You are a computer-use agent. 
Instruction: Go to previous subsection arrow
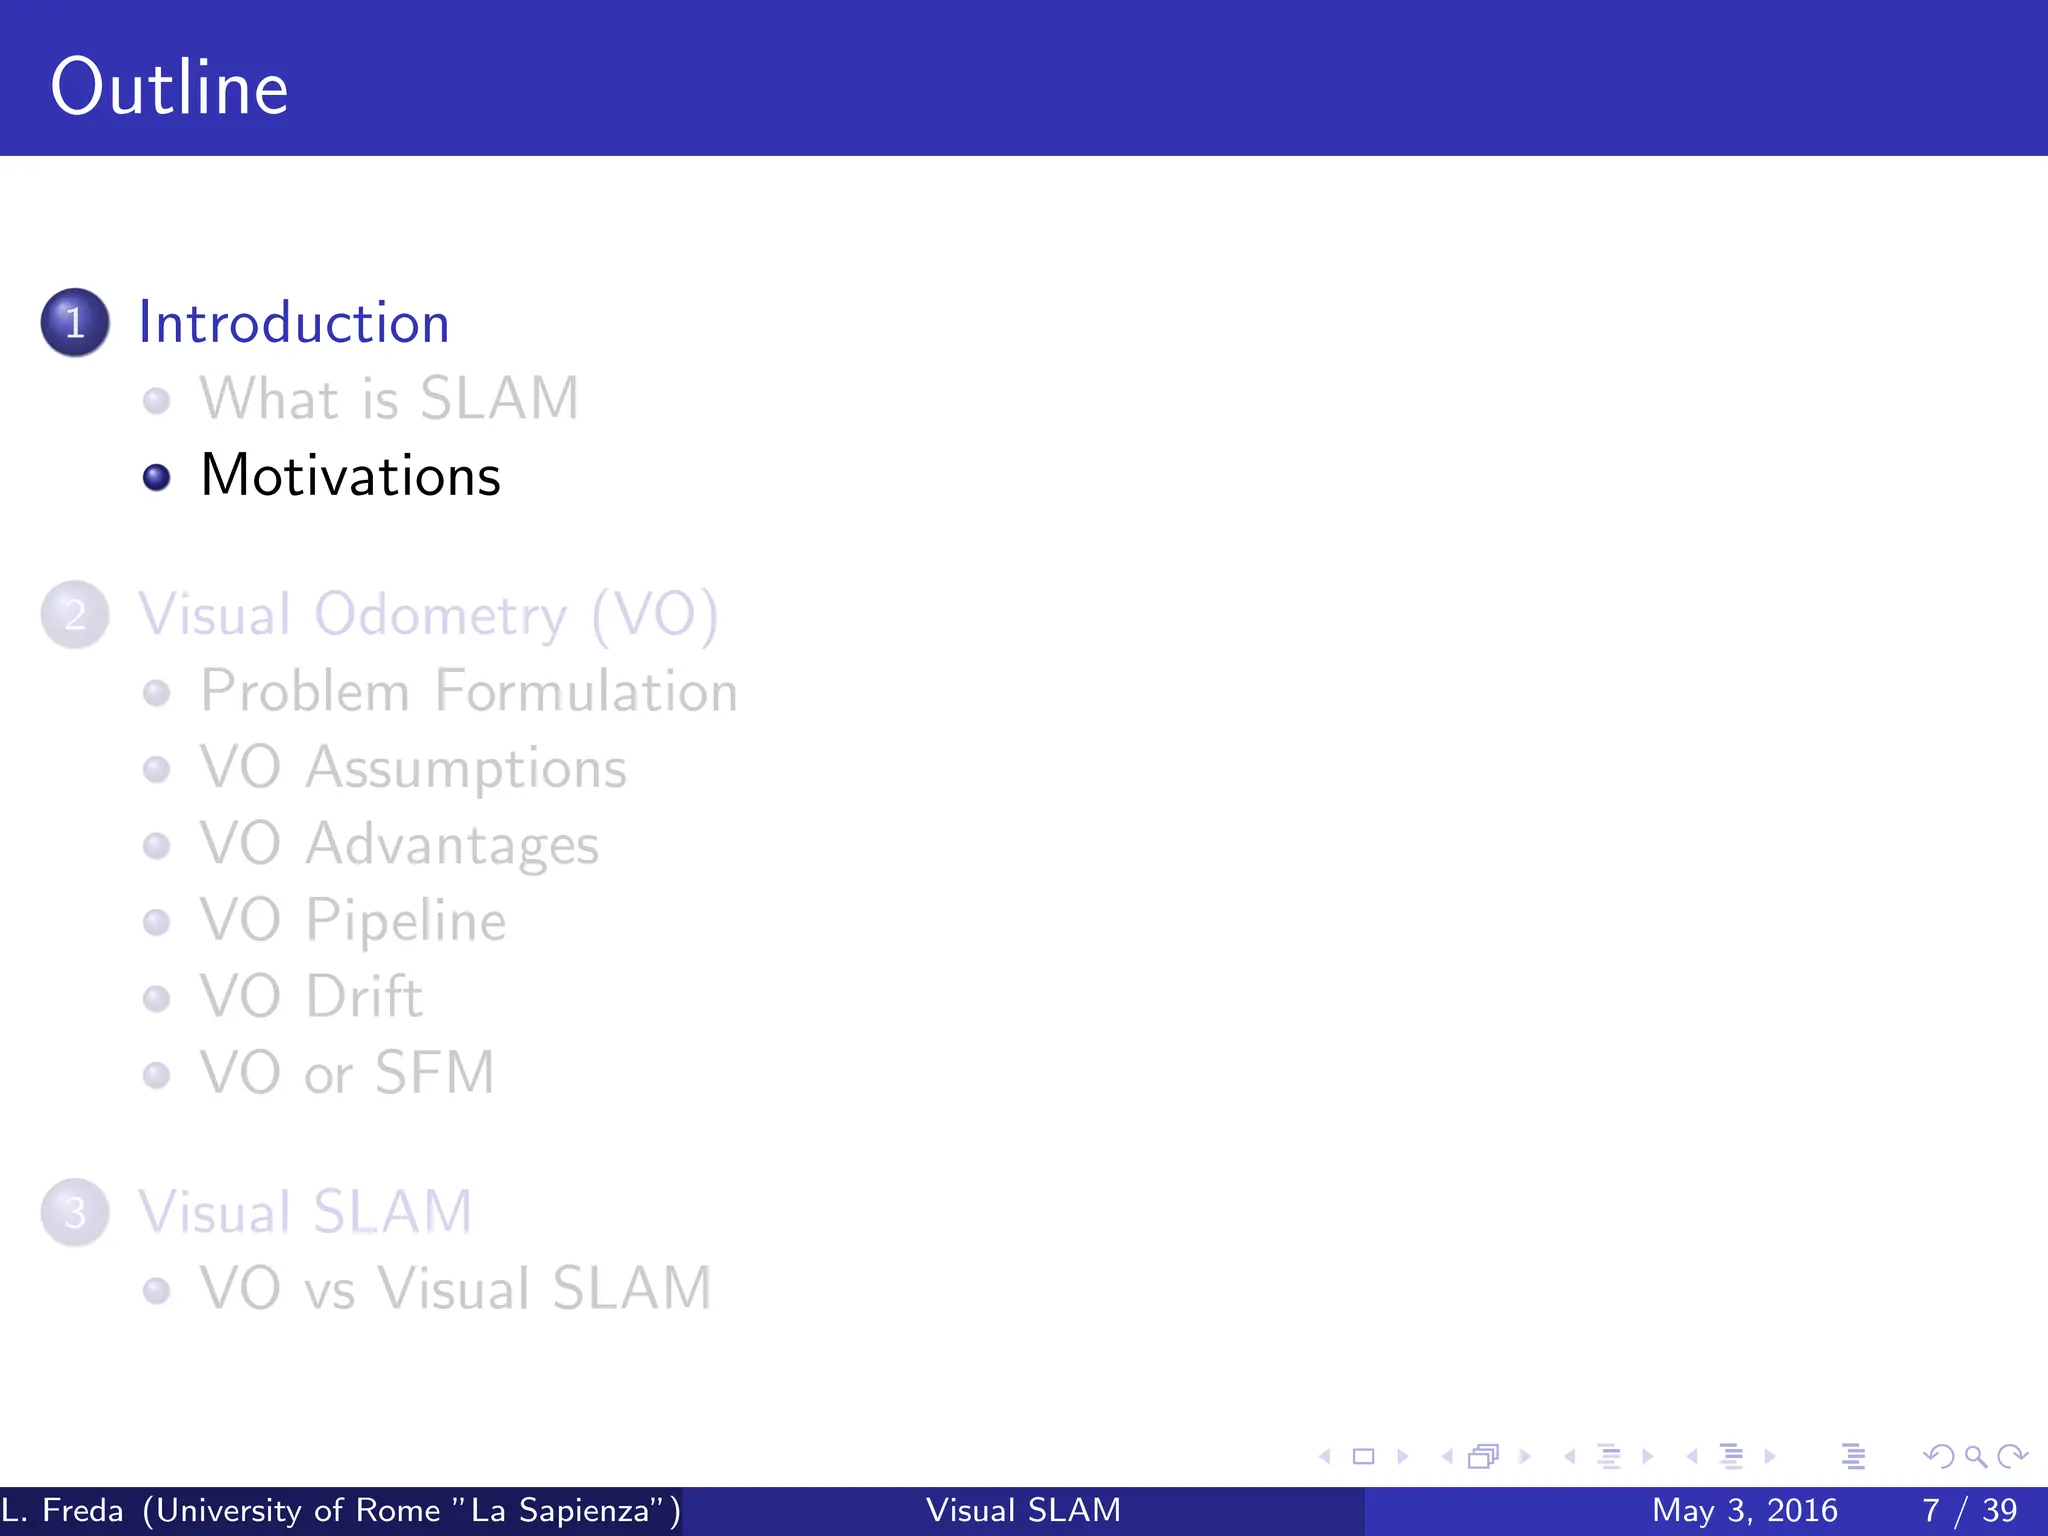tap(1570, 1457)
